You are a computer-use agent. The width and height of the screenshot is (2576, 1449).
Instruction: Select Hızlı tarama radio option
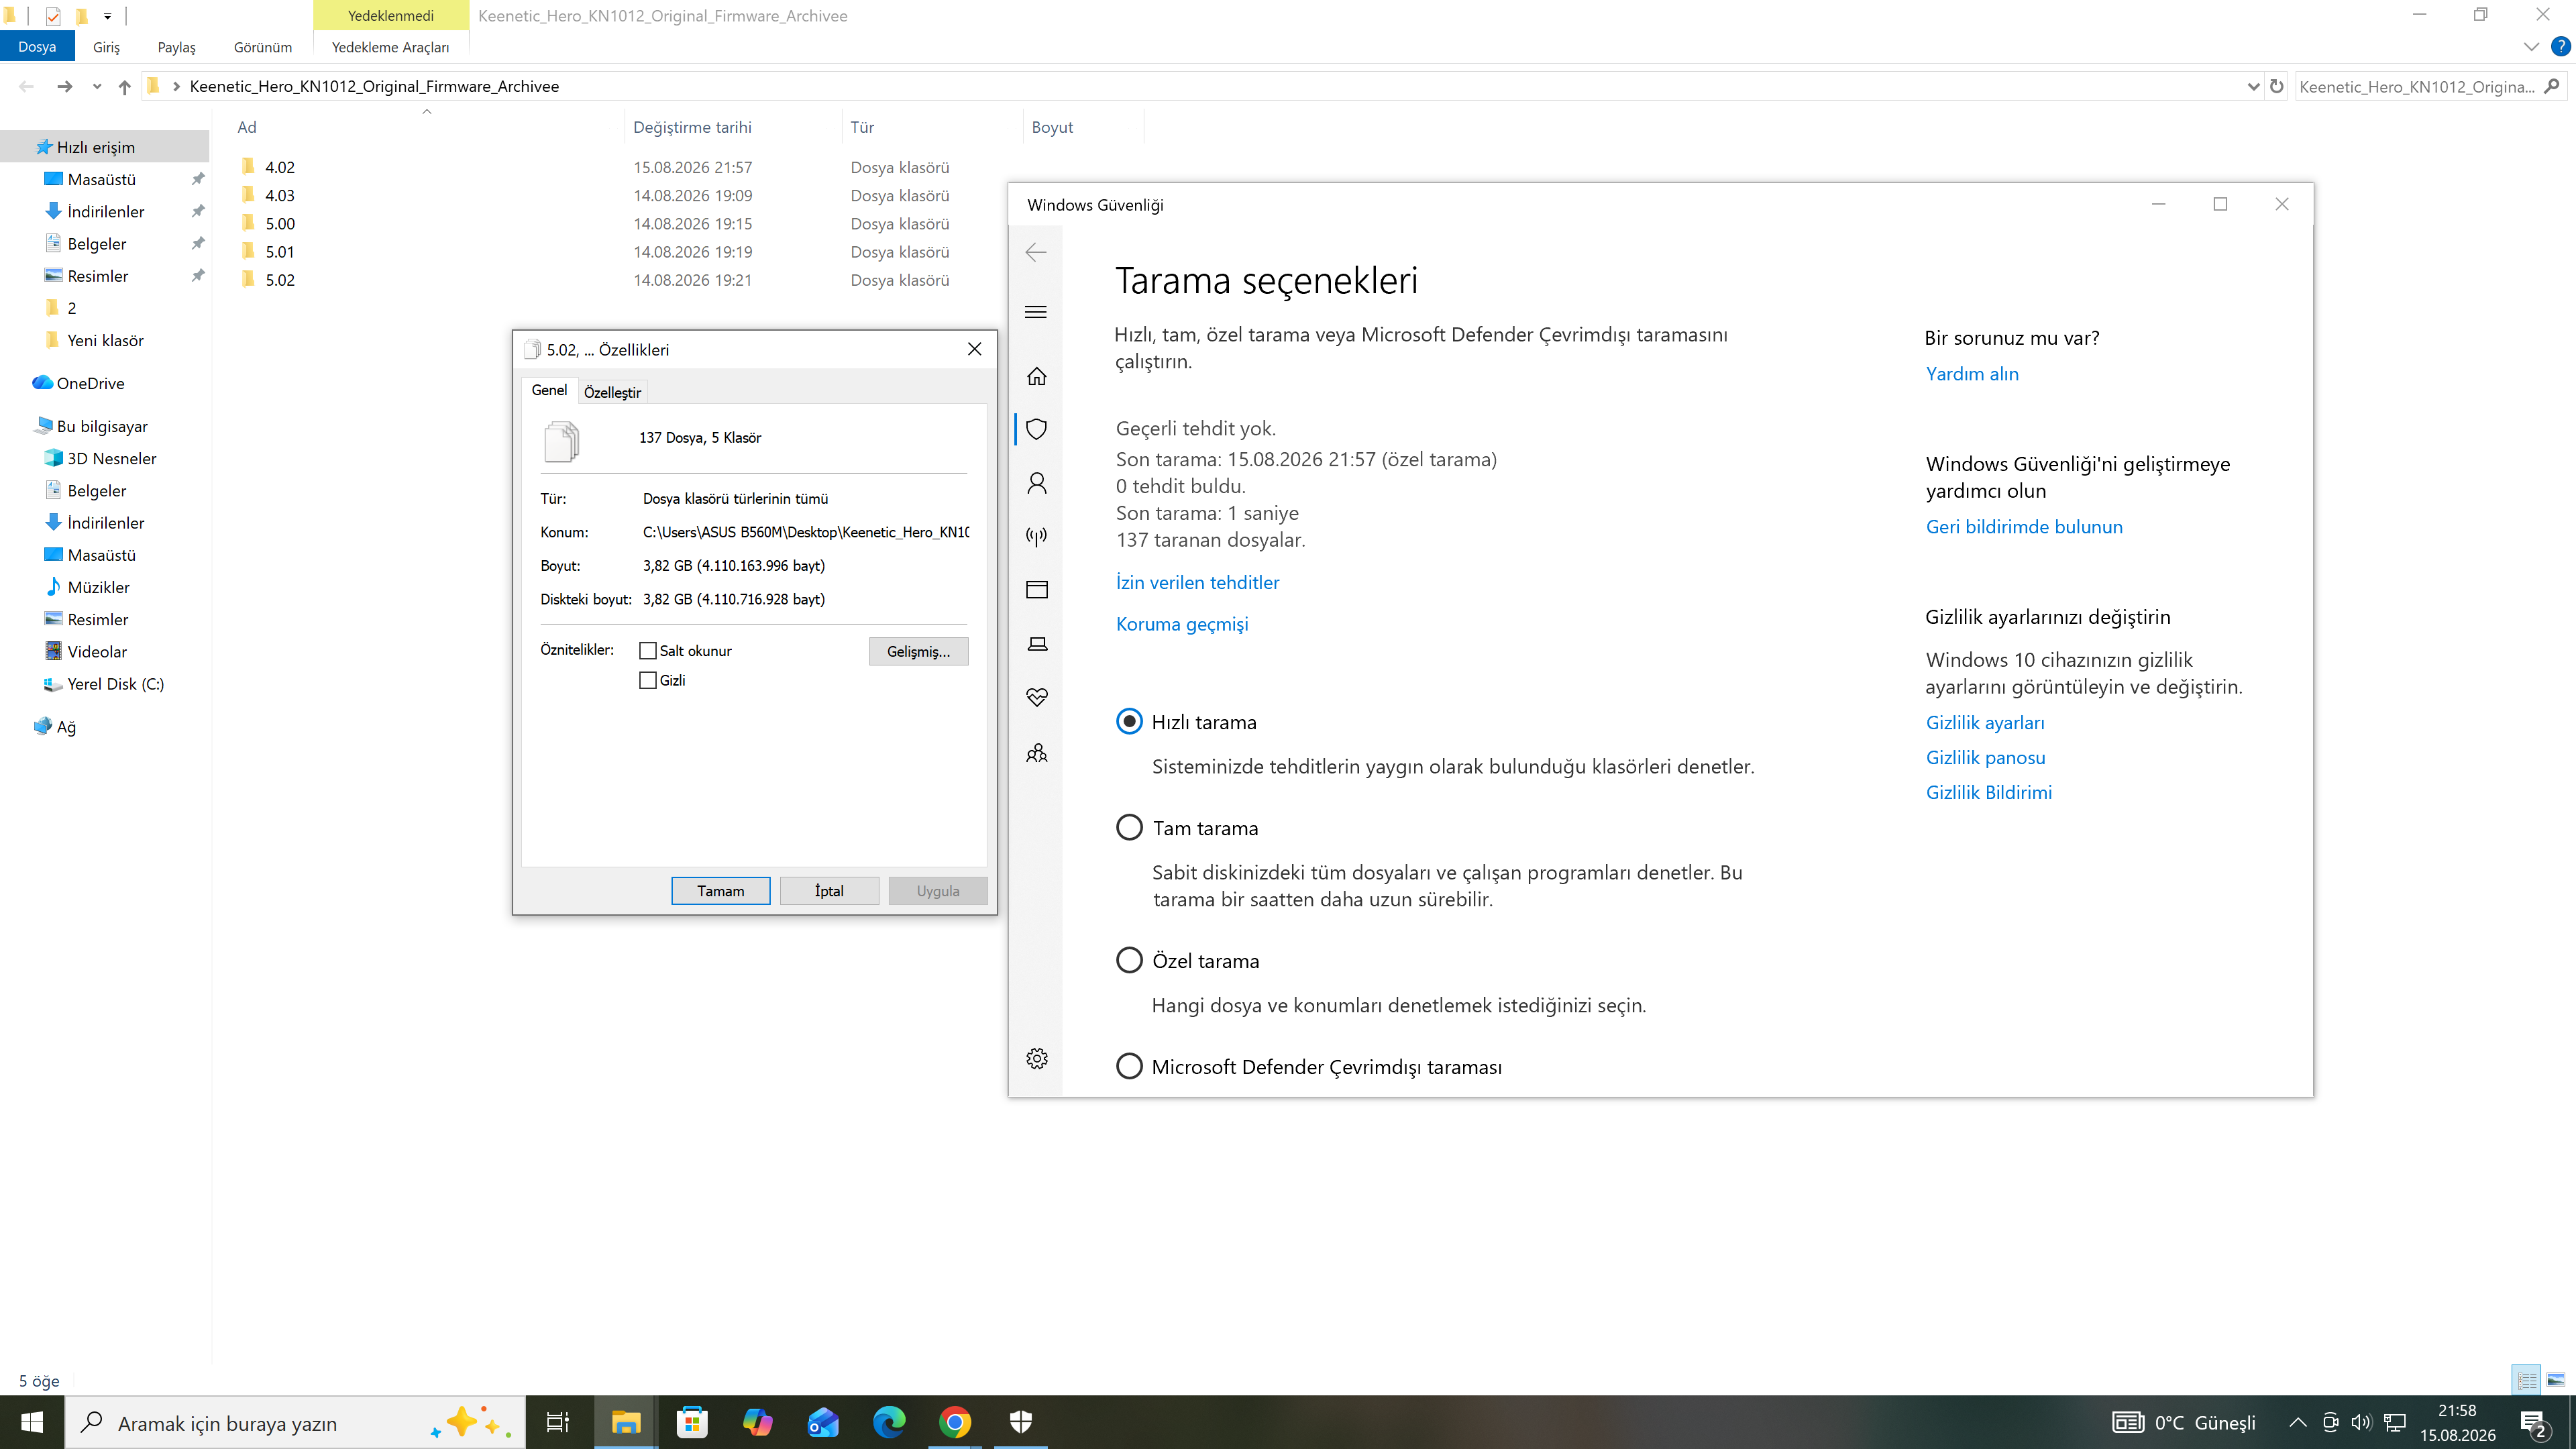point(1129,721)
